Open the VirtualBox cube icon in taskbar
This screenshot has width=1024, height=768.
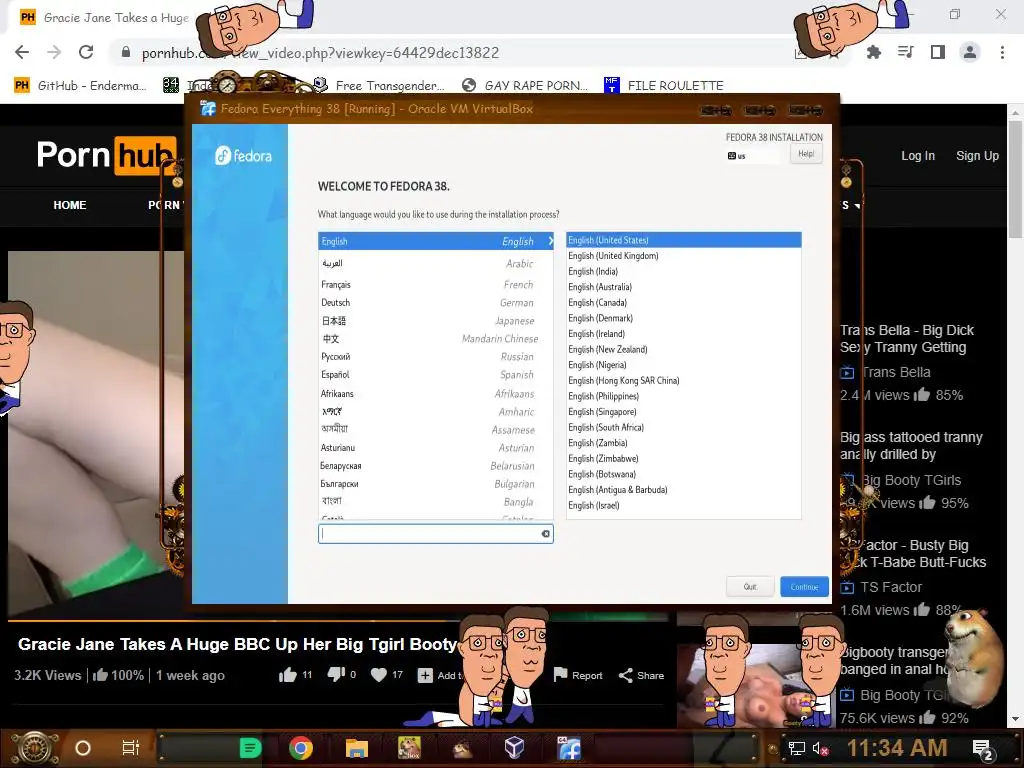click(514, 747)
